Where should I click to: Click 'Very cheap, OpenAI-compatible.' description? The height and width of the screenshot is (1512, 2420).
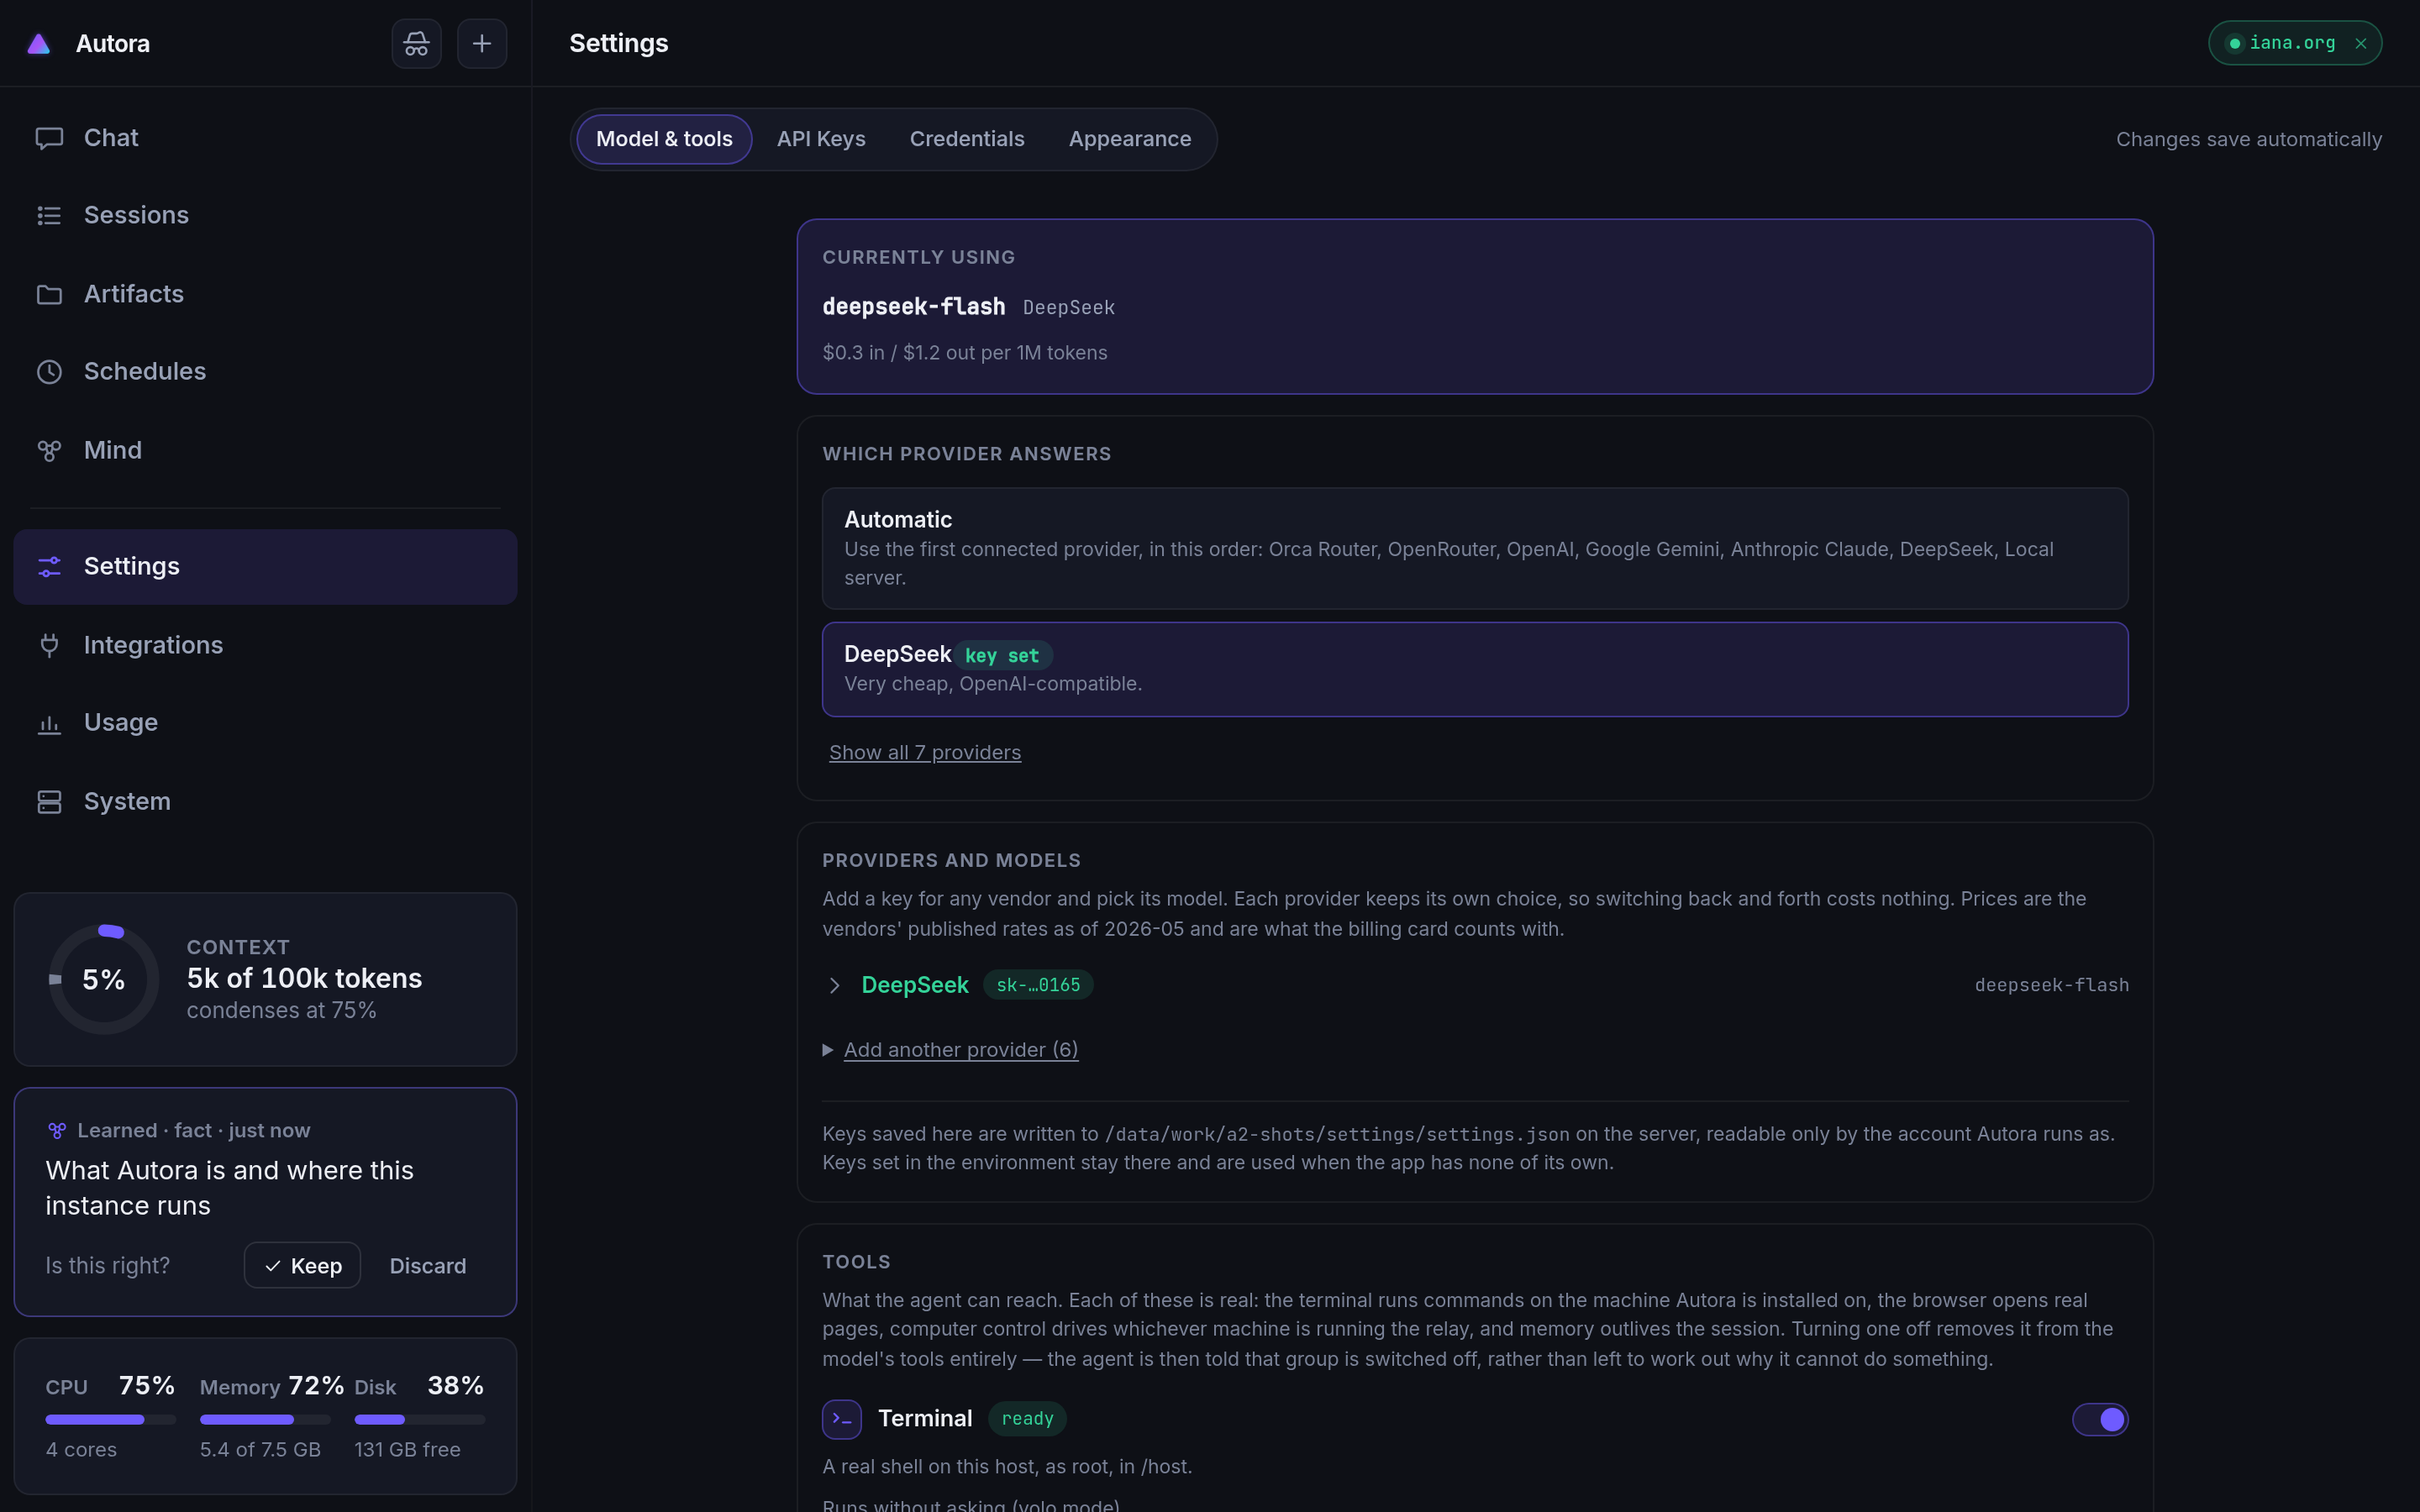993,683
